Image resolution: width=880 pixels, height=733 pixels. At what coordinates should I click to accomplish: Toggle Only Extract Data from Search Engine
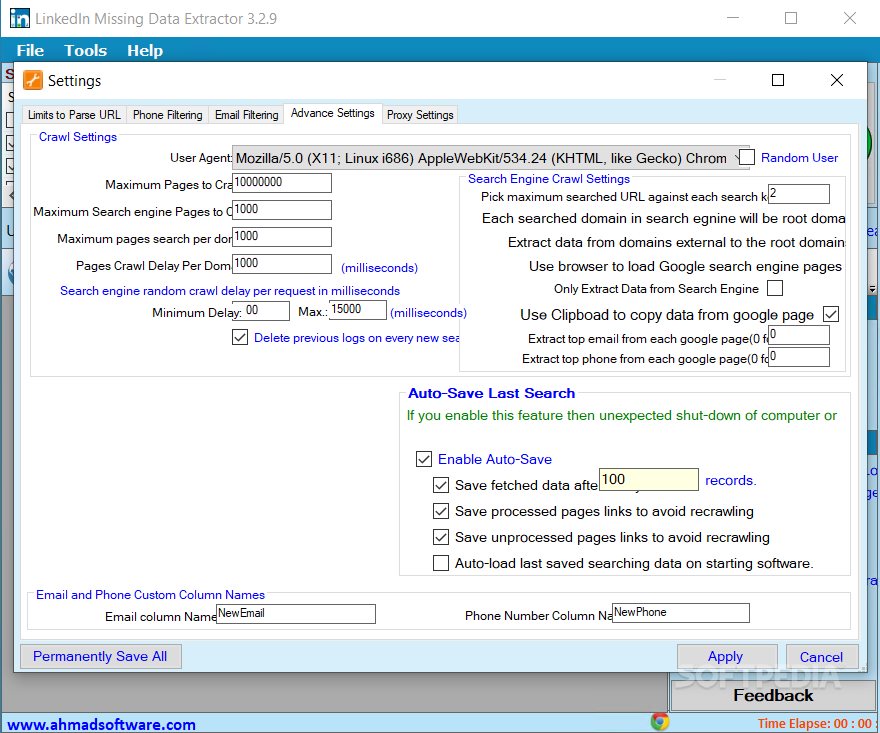coord(775,288)
